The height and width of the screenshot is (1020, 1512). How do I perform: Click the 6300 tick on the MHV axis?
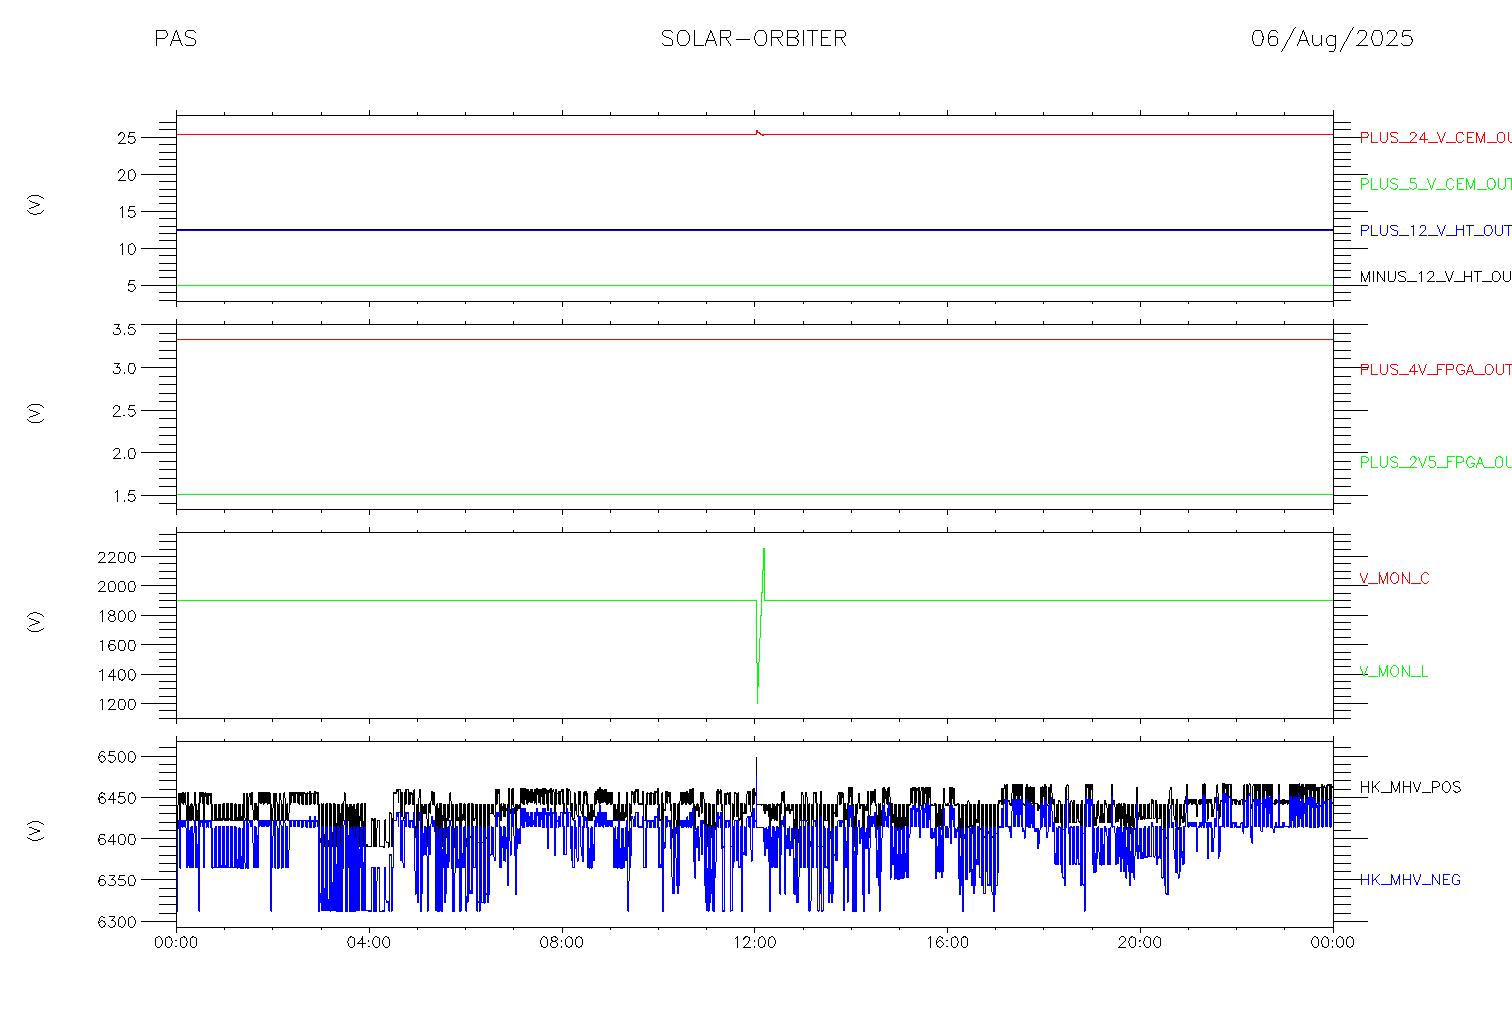pyautogui.click(x=117, y=922)
